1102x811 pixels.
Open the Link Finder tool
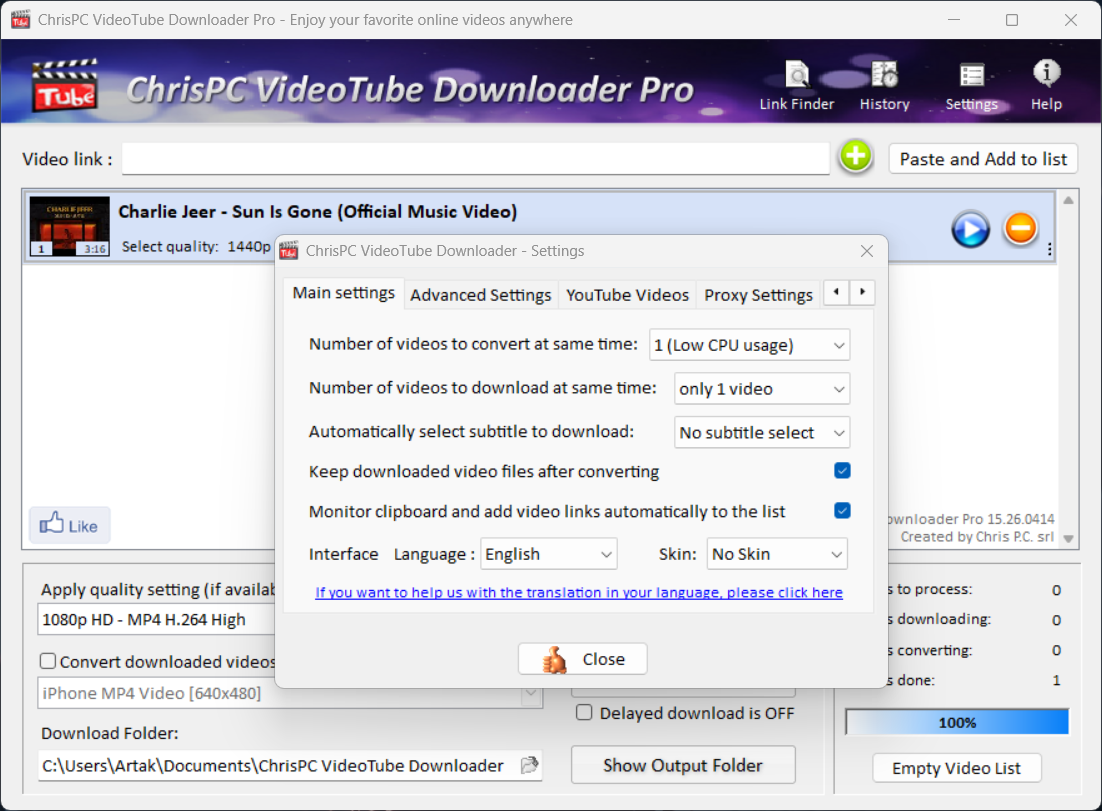[796, 86]
